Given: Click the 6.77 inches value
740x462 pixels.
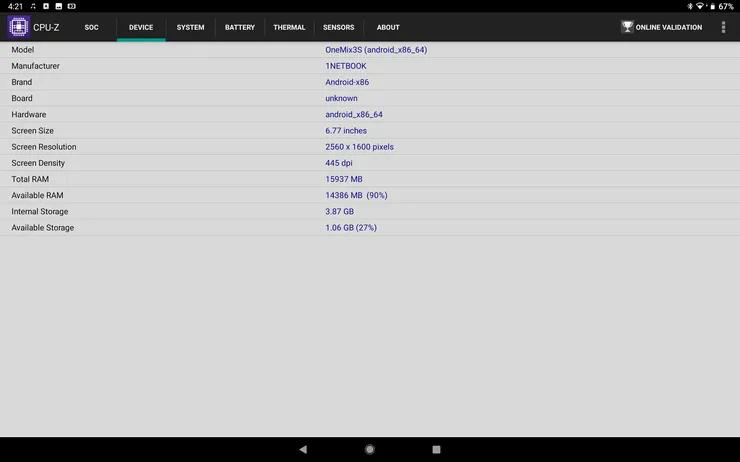Looking at the screenshot, I should tap(346, 131).
